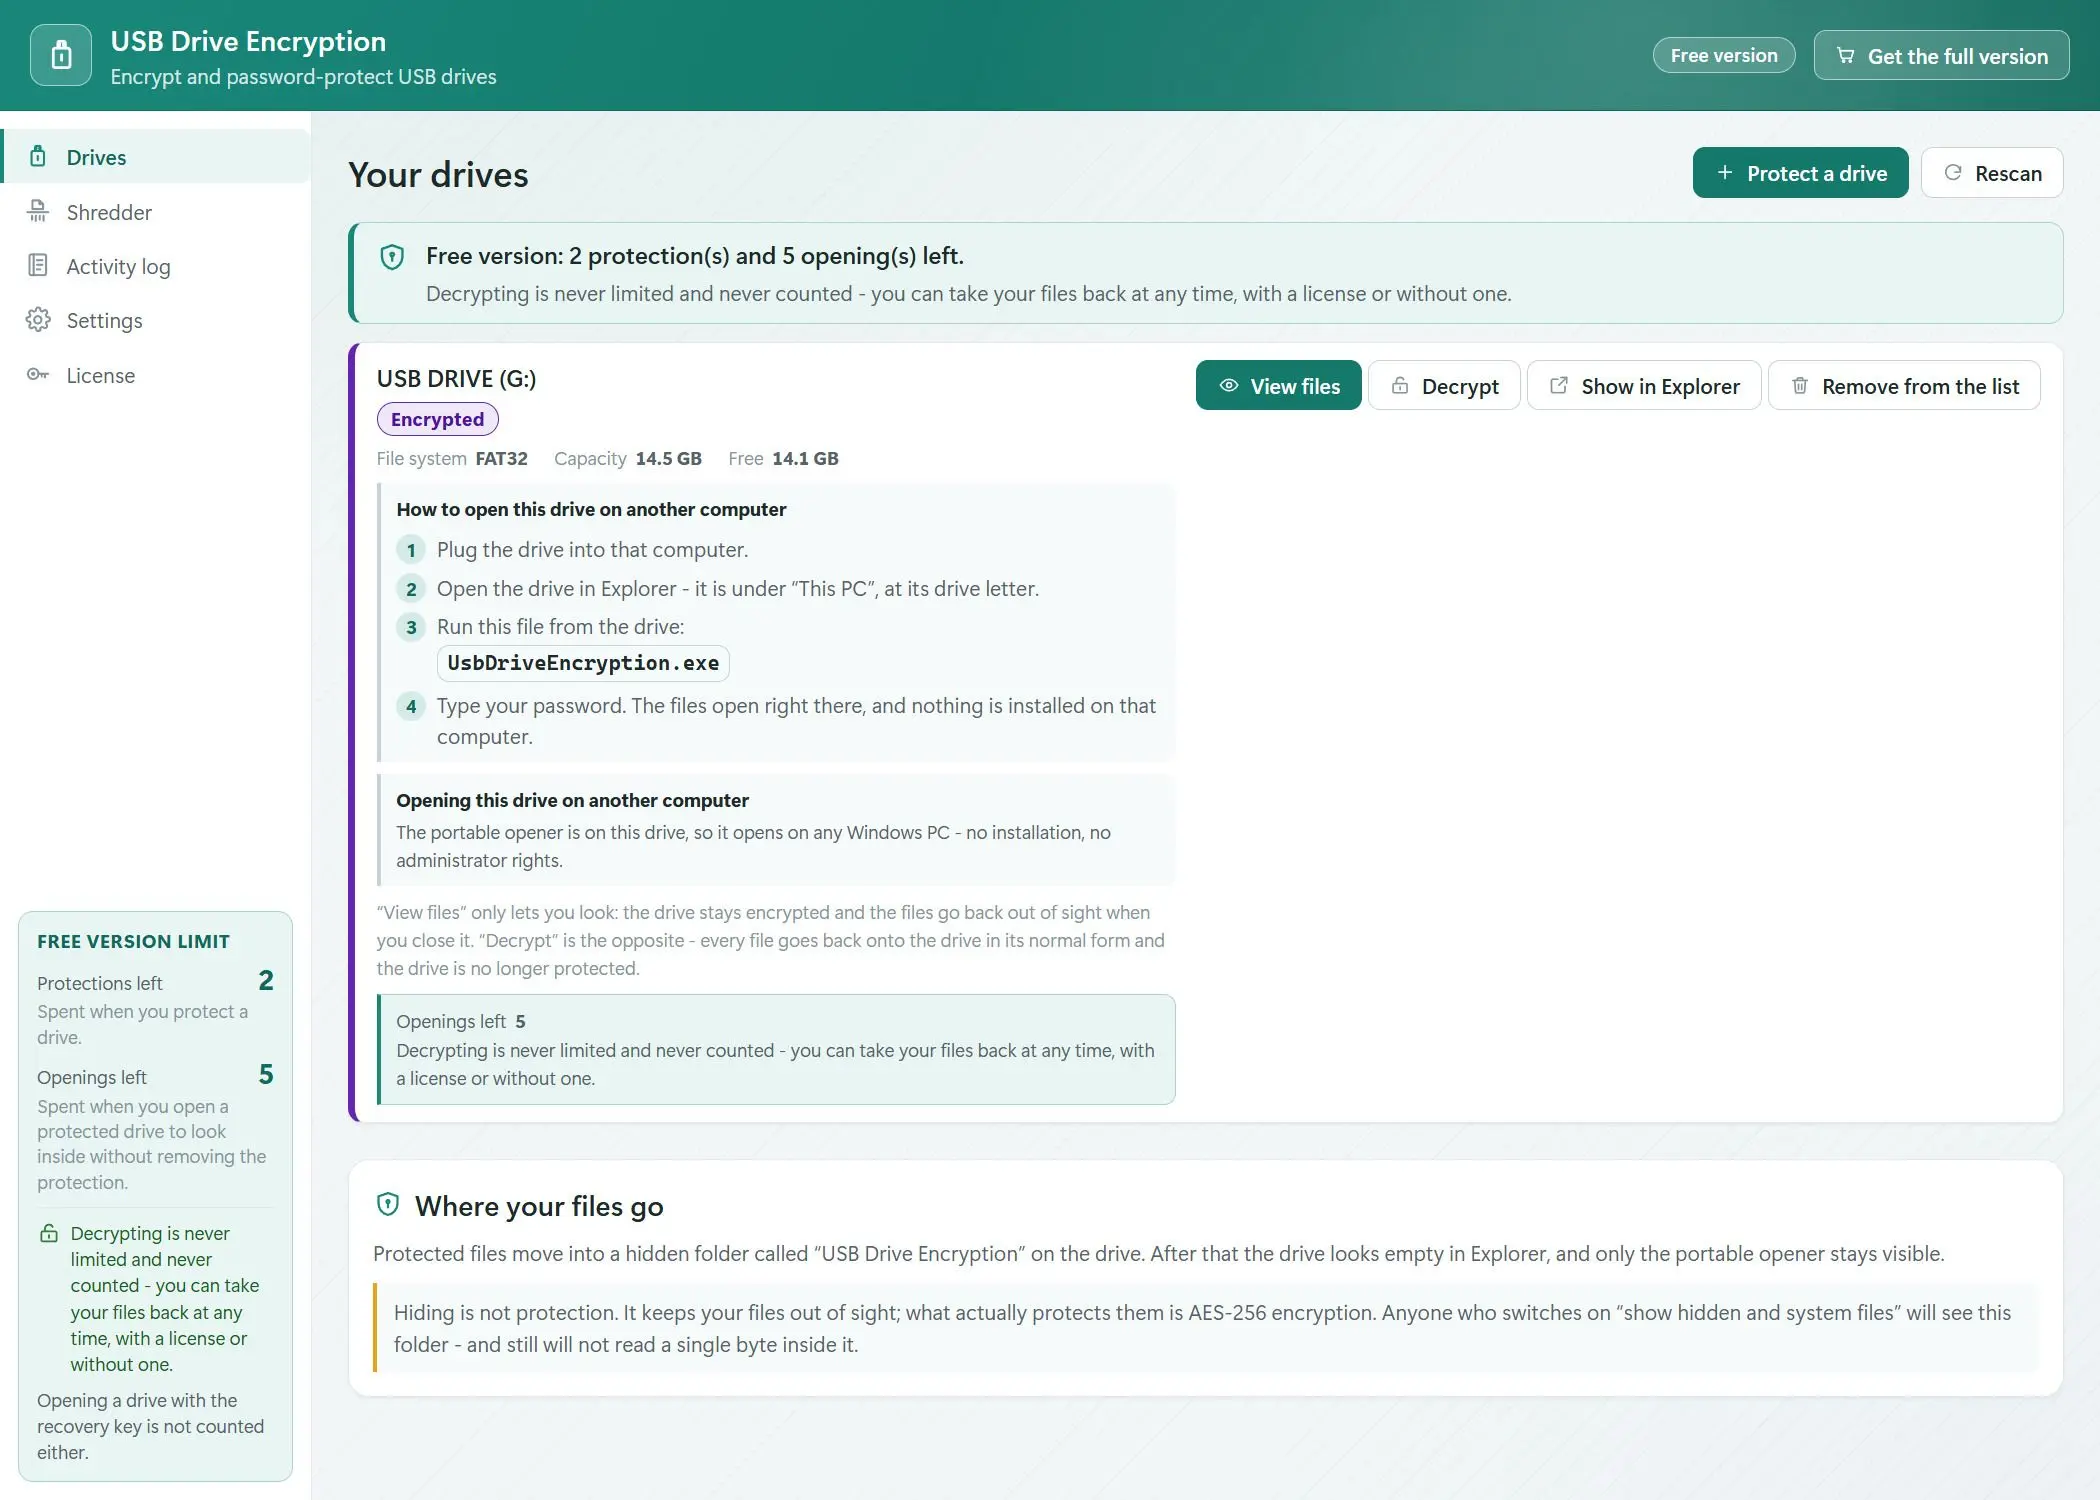The width and height of the screenshot is (2100, 1500).
Task: Click the shield icon in the free version banner
Action: tap(392, 257)
